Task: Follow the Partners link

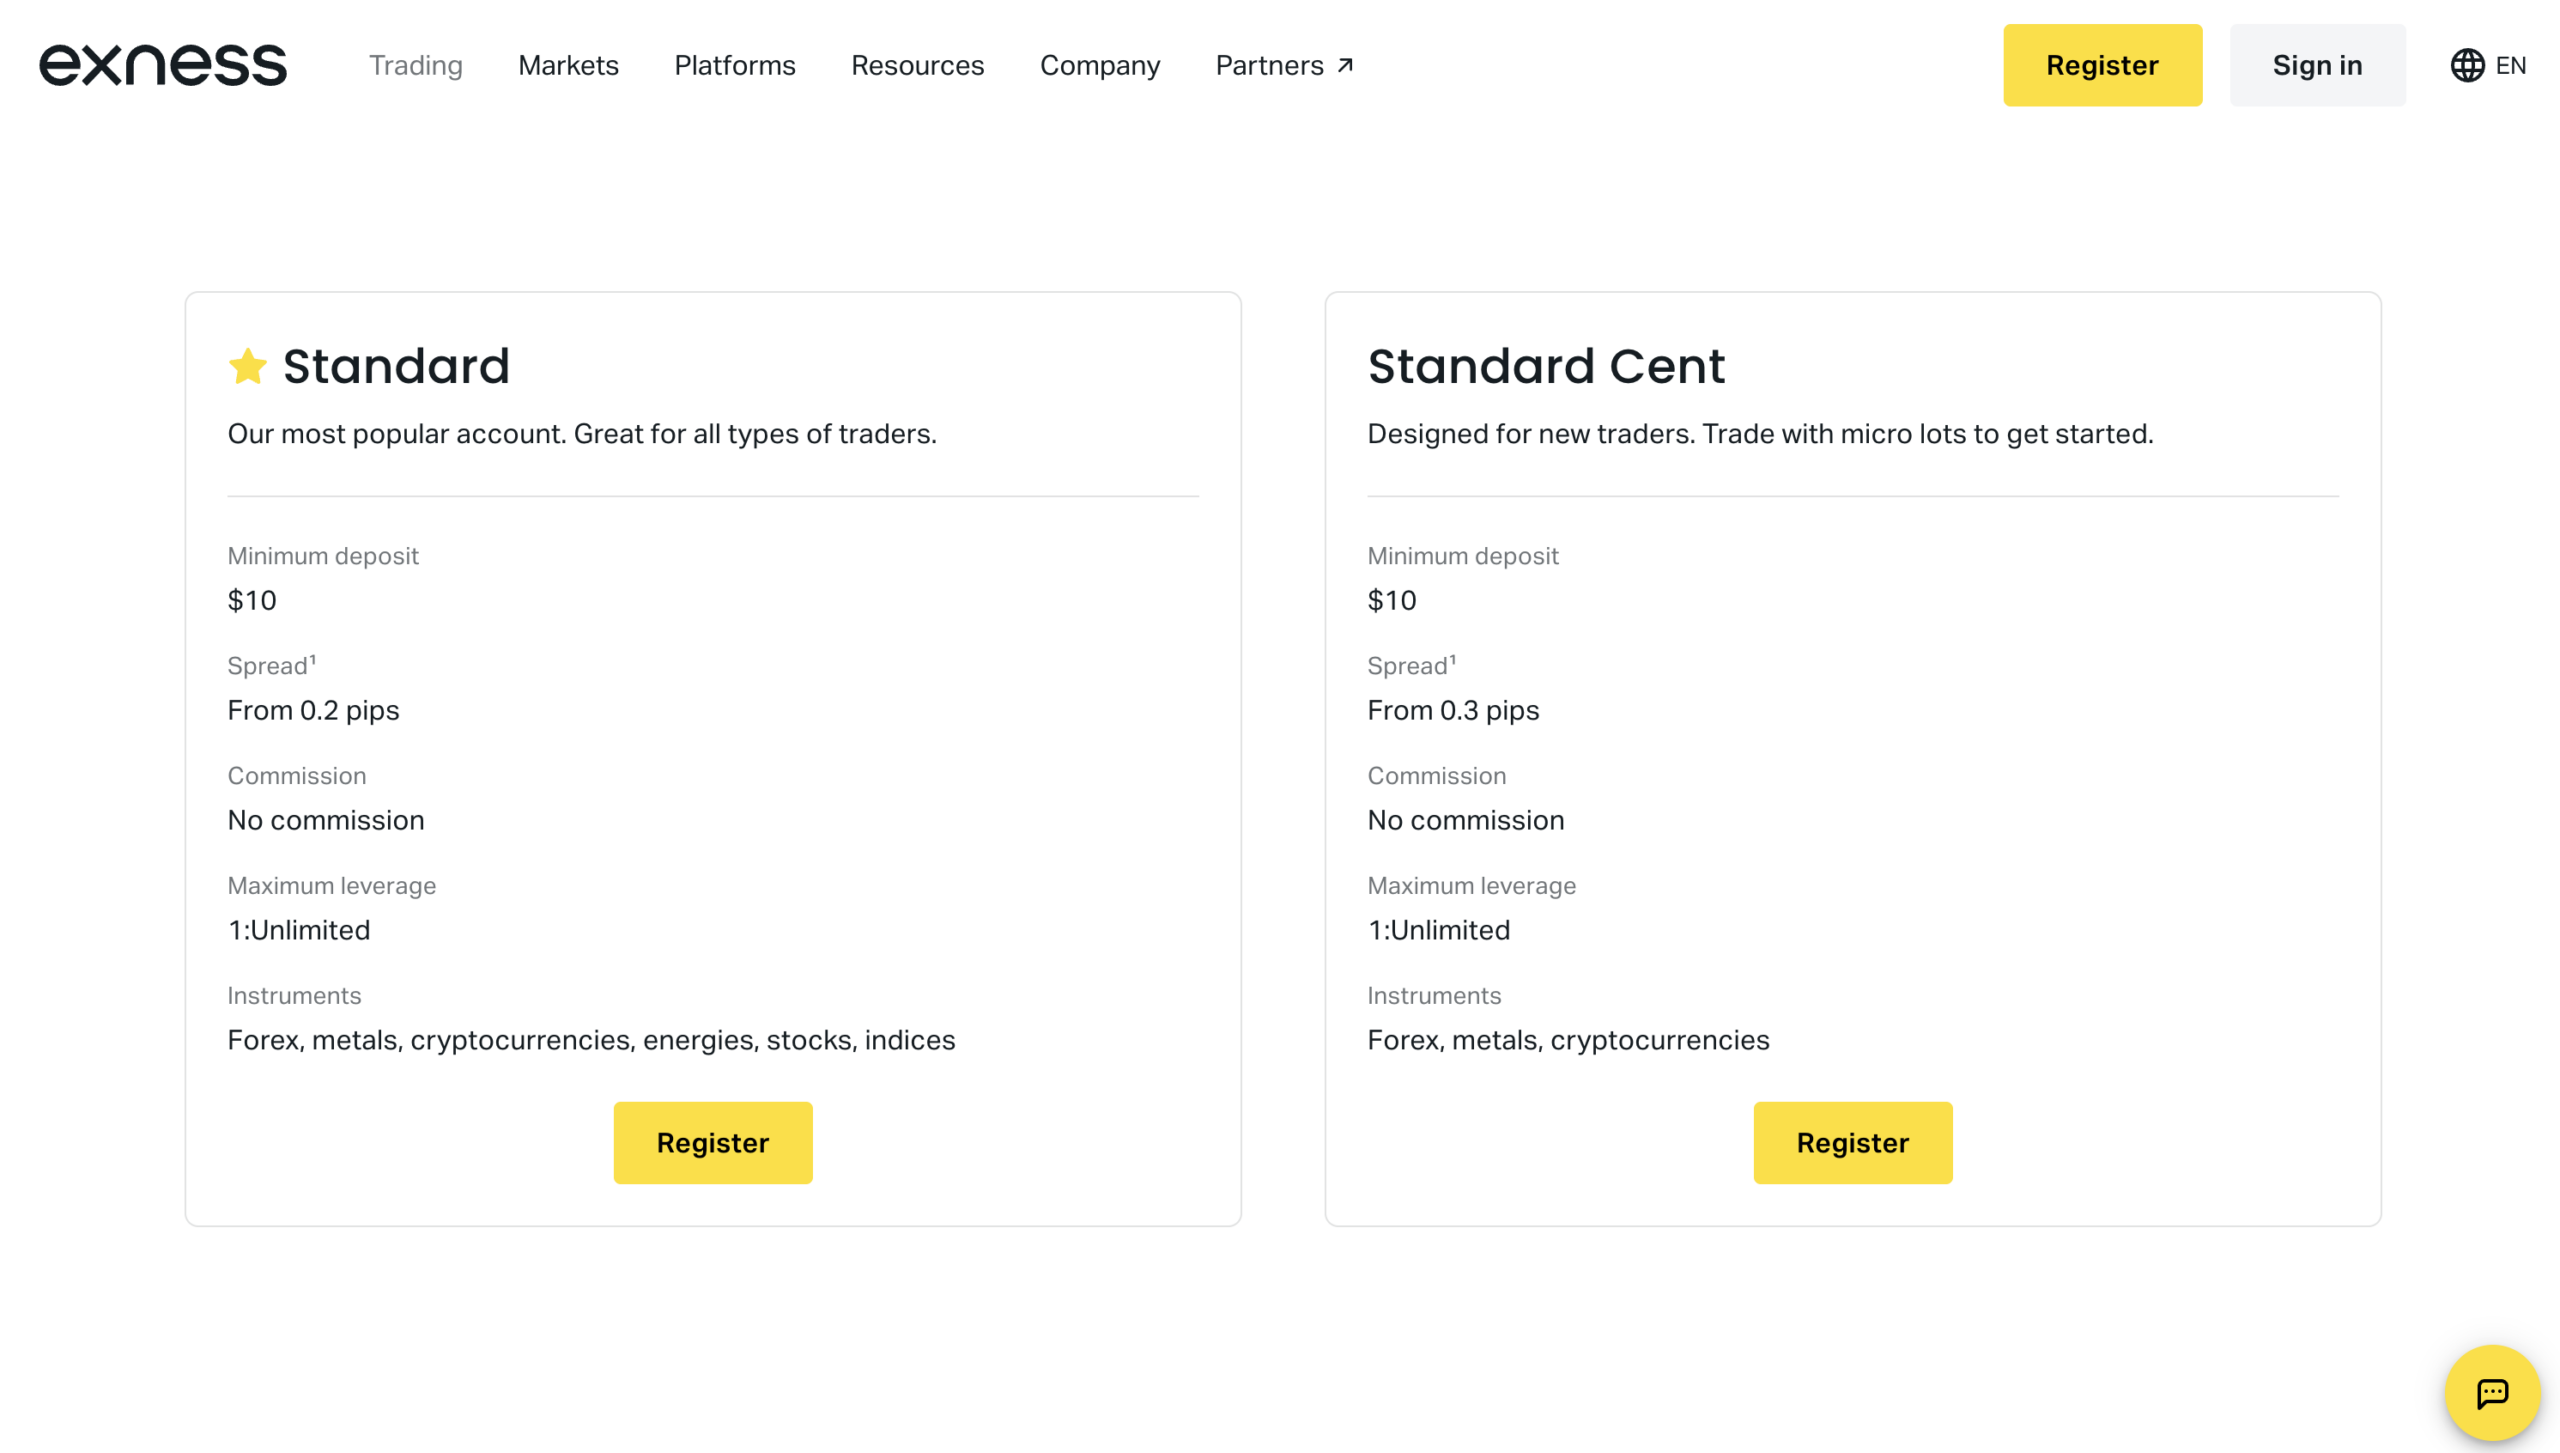Action: 1268,65
